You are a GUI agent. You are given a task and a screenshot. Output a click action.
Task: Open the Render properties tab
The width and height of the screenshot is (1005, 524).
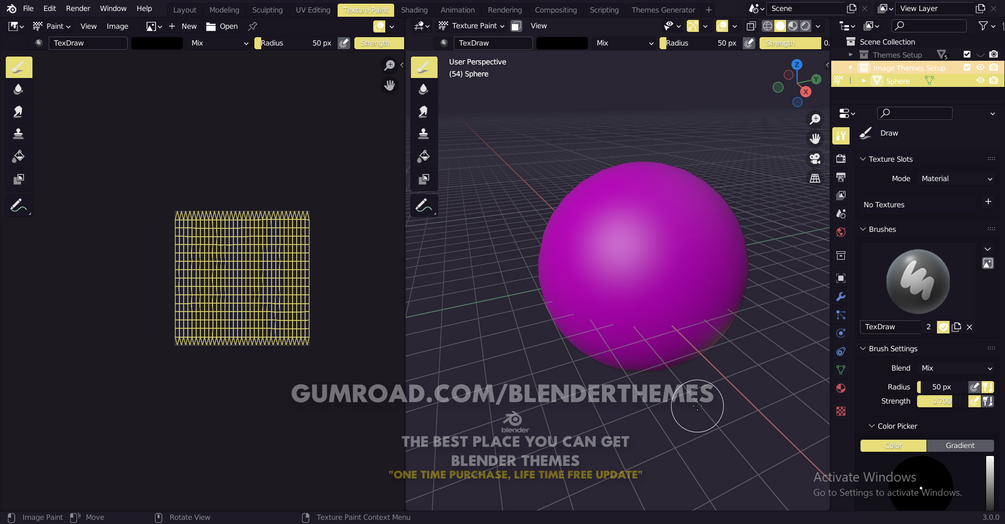coord(841,158)
